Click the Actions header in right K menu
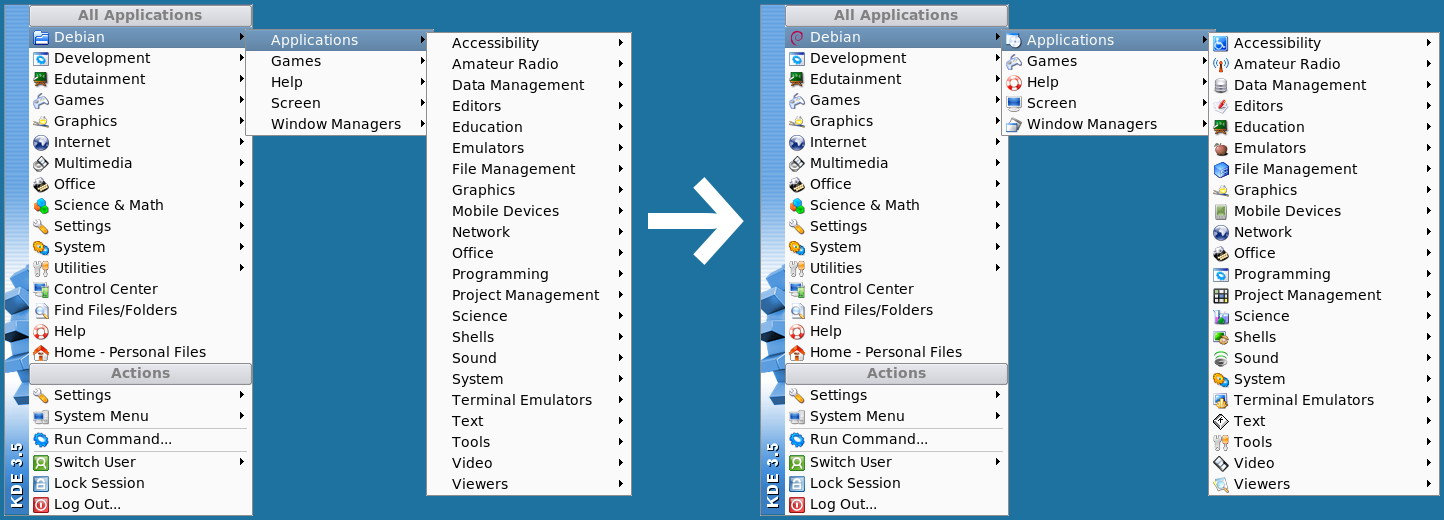 [x=896, y=373]
